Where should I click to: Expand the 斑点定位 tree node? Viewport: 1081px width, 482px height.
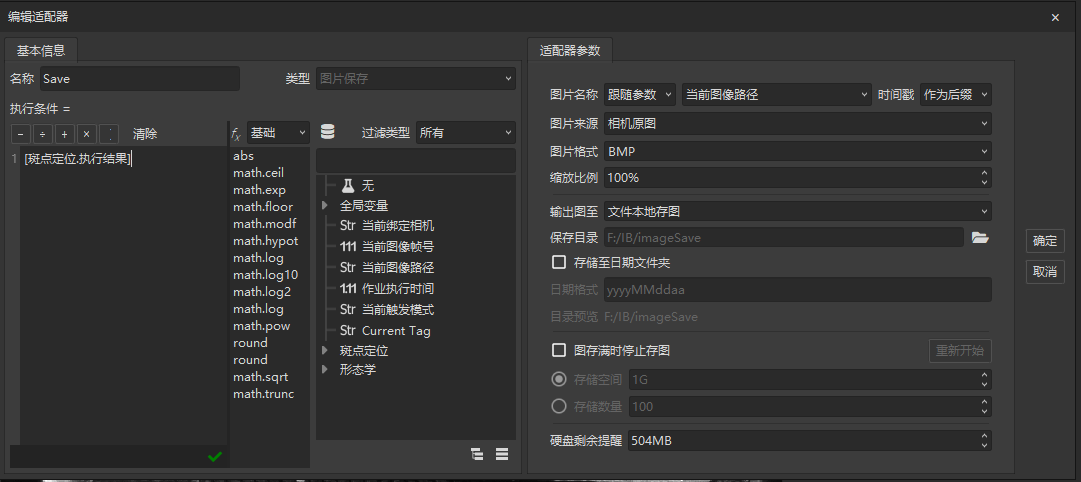(325, 351)
